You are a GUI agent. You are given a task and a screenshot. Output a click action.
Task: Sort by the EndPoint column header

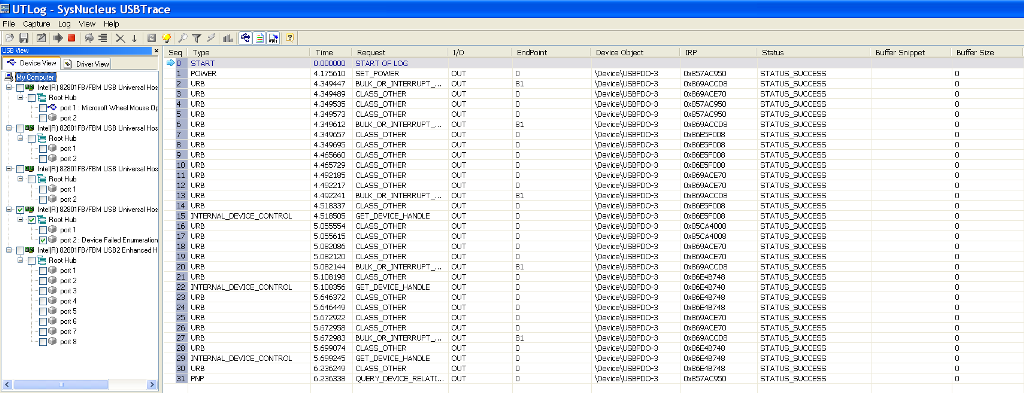551,52
